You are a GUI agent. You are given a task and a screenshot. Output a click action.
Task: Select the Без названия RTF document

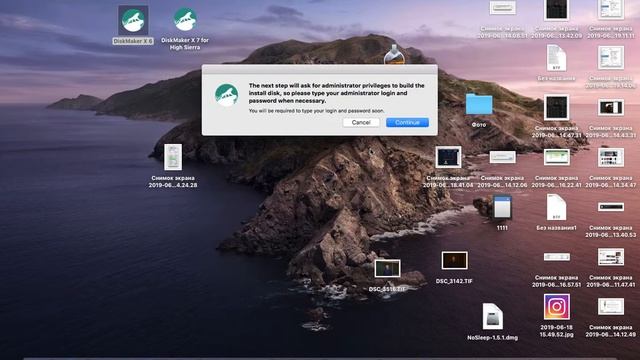(556, 58)
